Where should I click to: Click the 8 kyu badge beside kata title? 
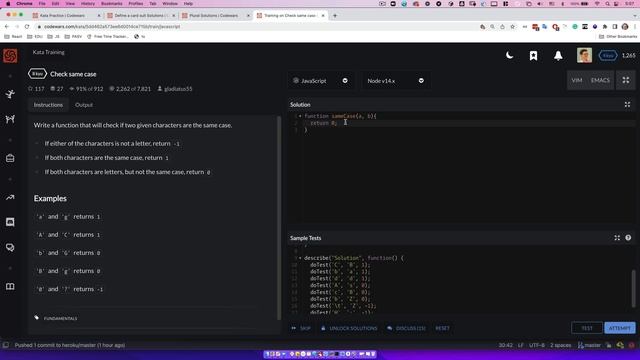pos(37,74)
